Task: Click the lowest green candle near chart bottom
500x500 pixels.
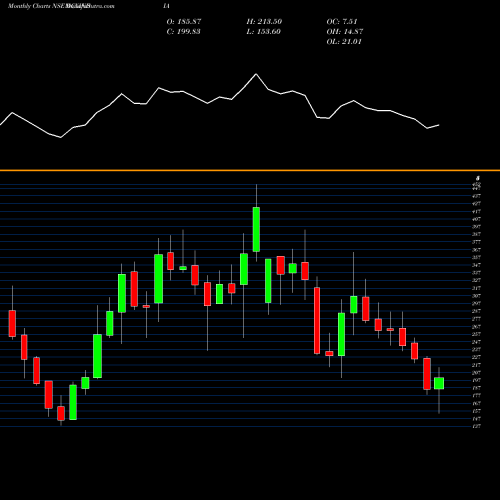Action: [73, 402]
